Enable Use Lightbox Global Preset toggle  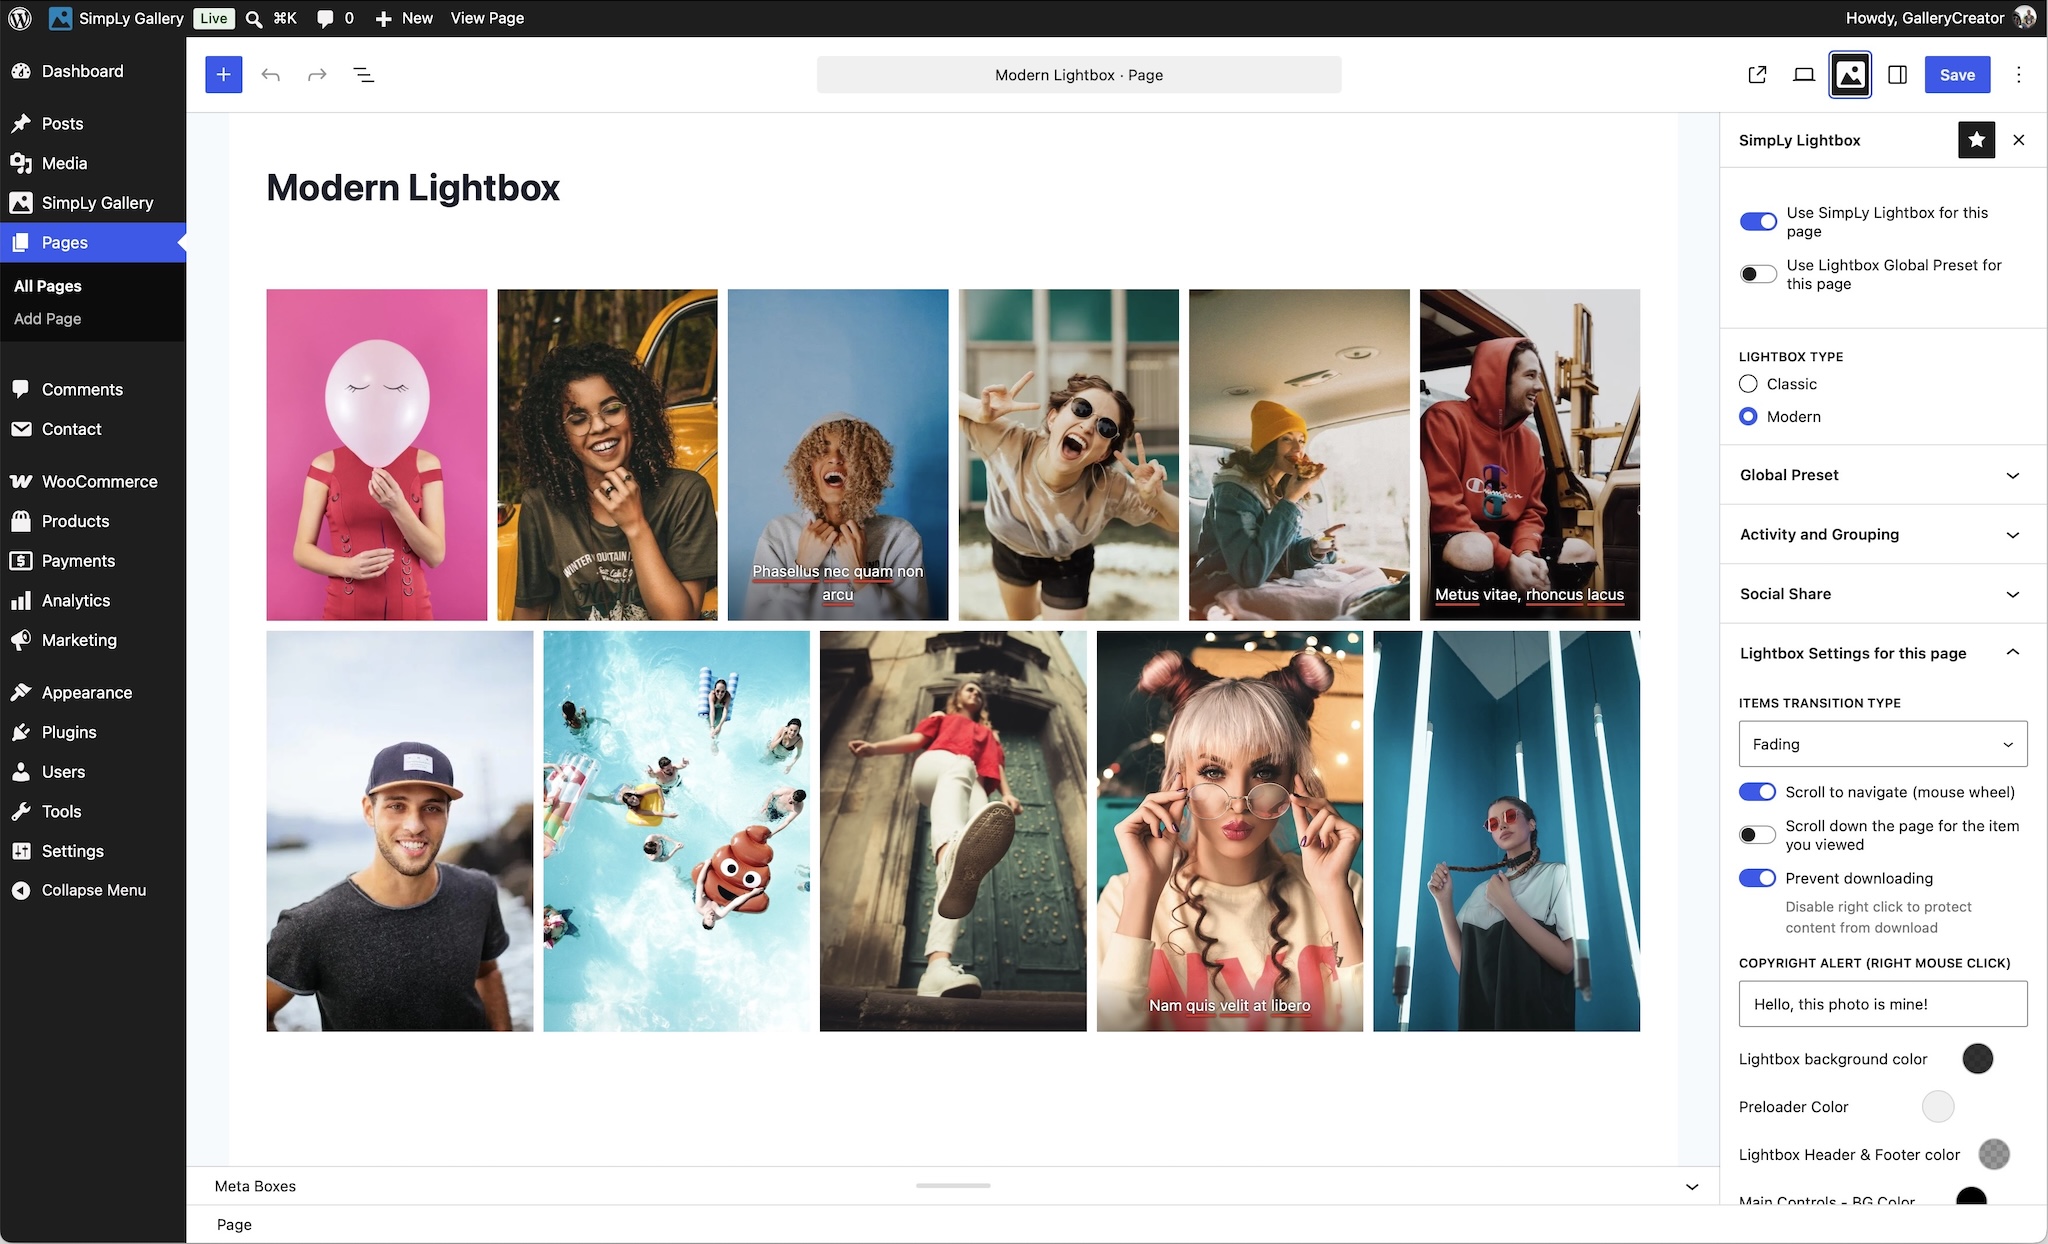[1758, 274]
